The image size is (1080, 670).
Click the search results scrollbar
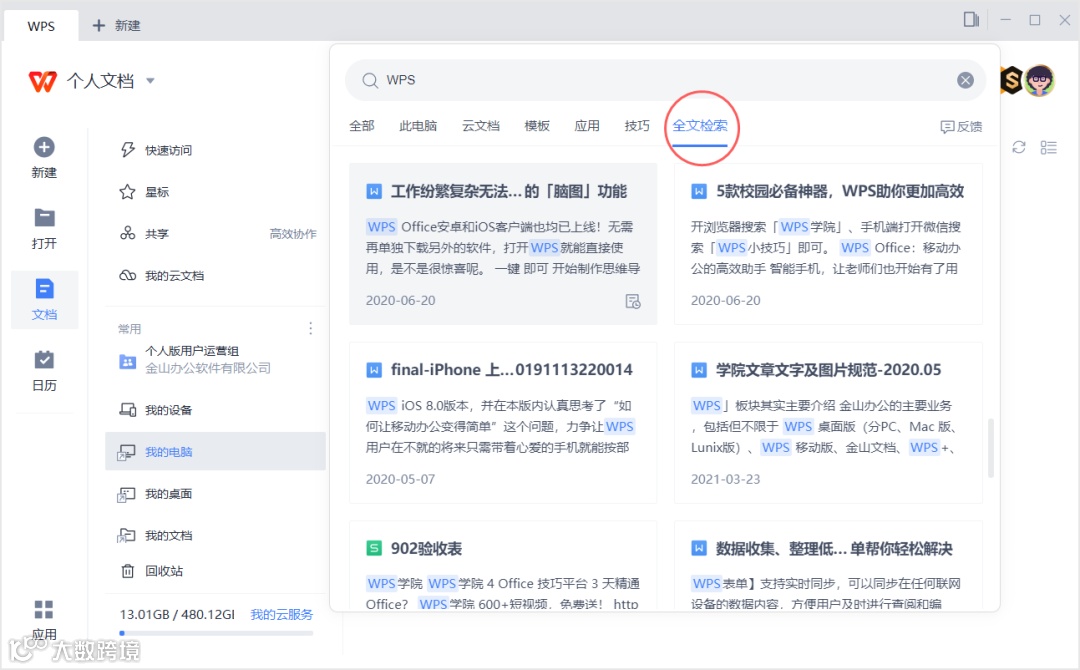[x=991, y=448]
